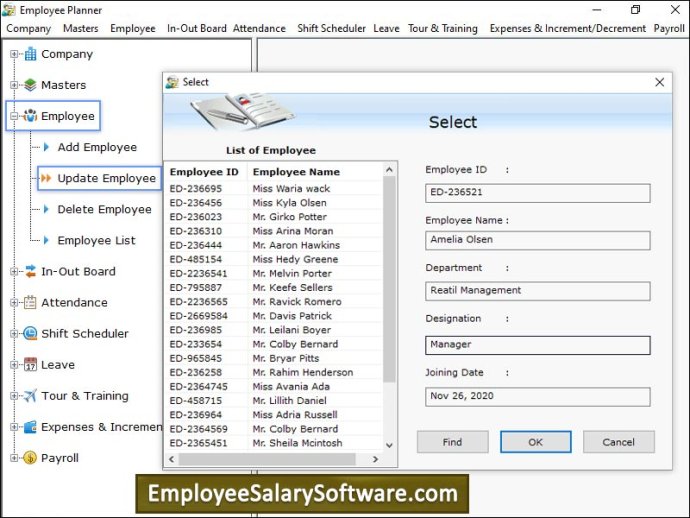This screenshot has width=690, height=518.
Task: Select row Mr. Rahim Henderson
Action: (x=273, y=372)
